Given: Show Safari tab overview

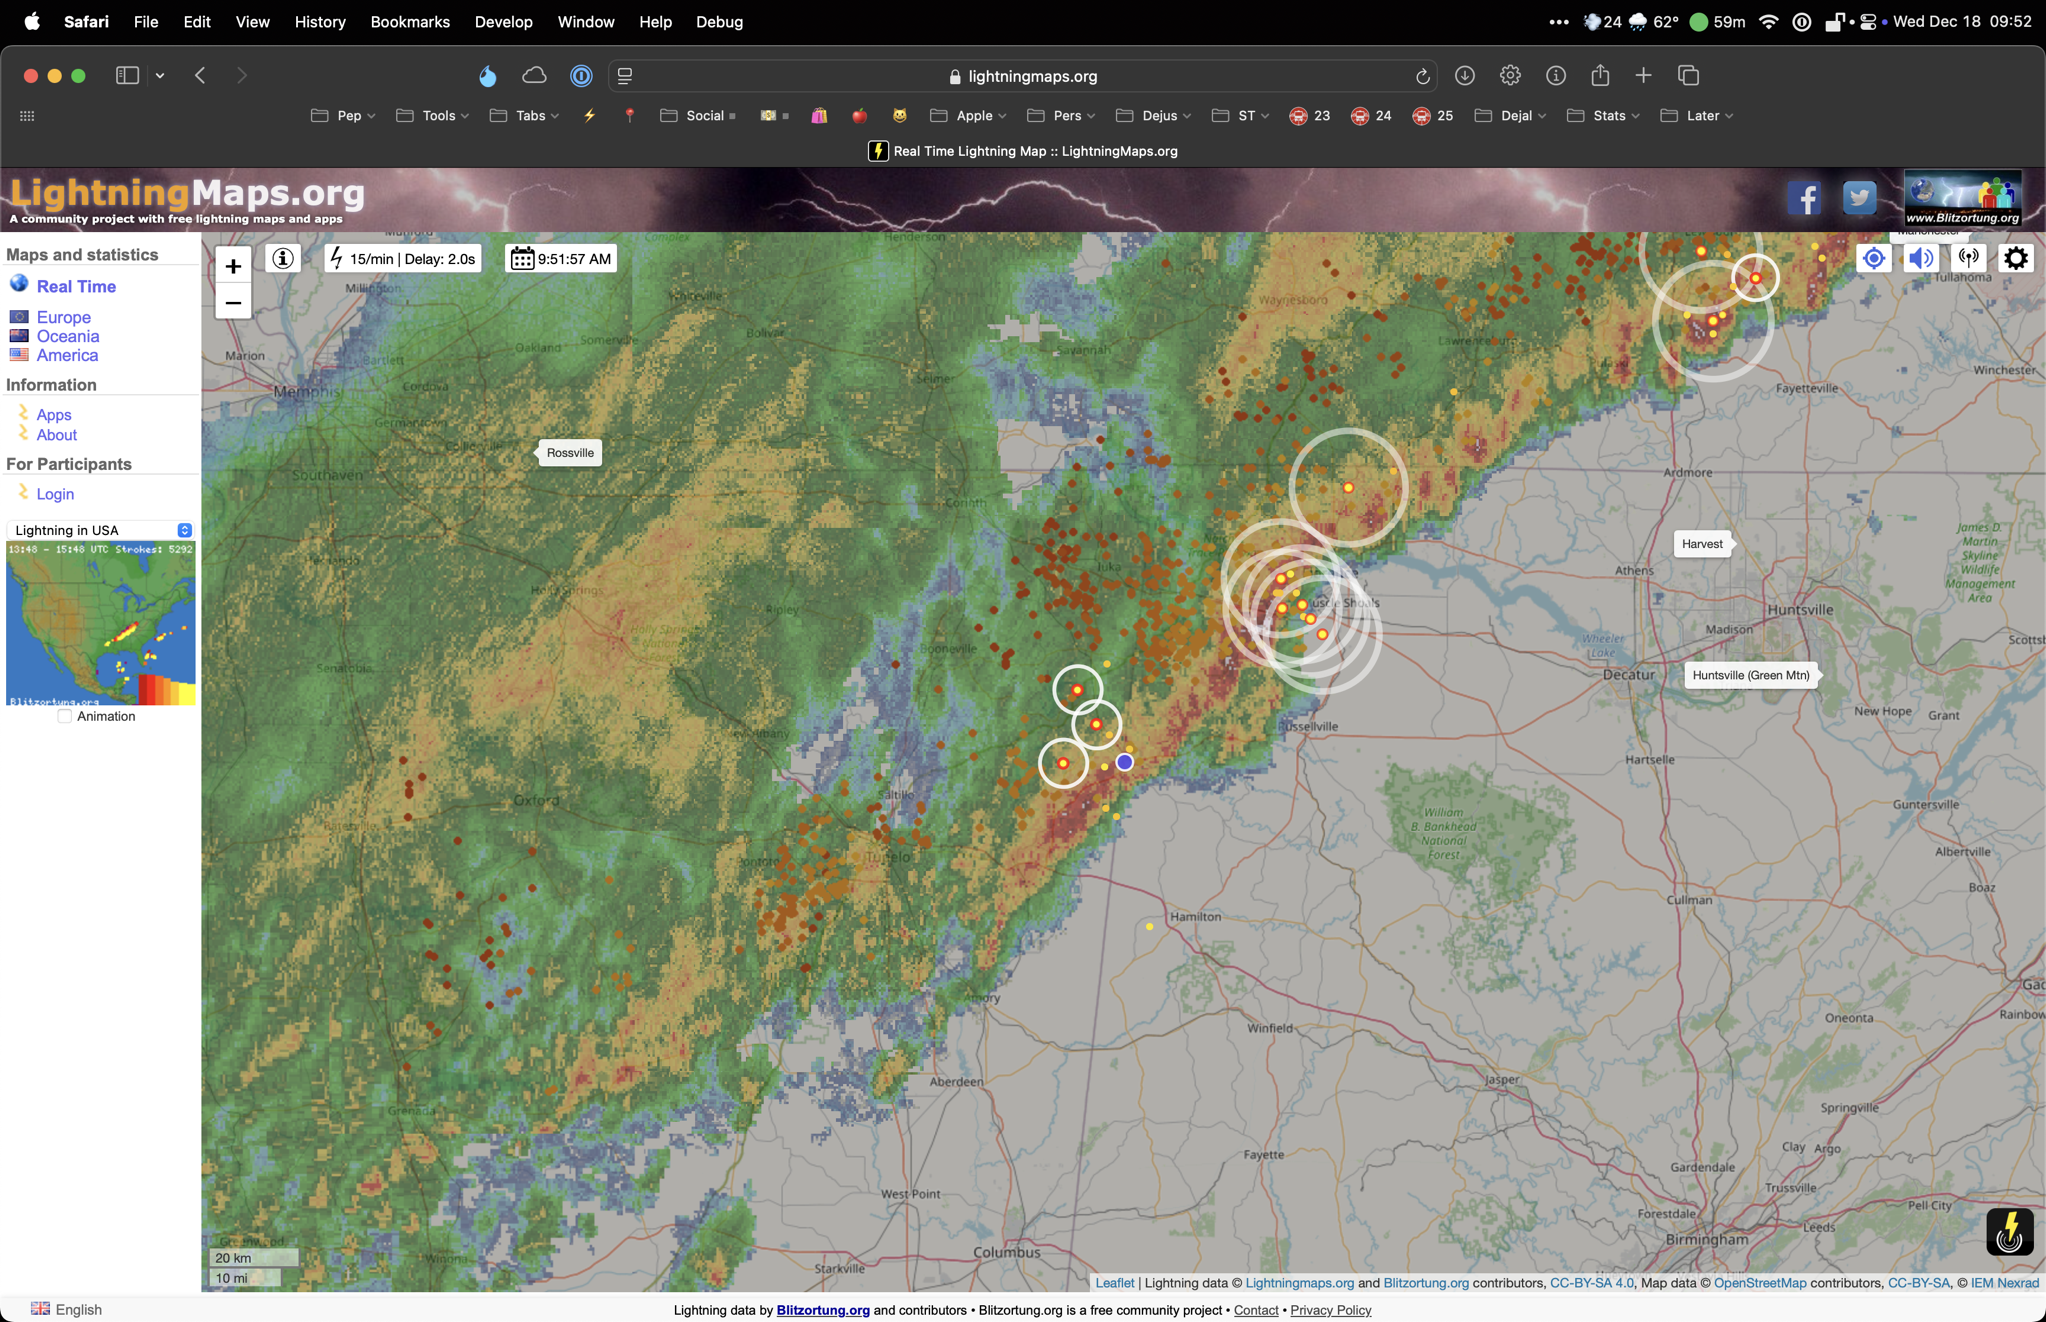Looking at the screenshot, I should point(1689,75).
